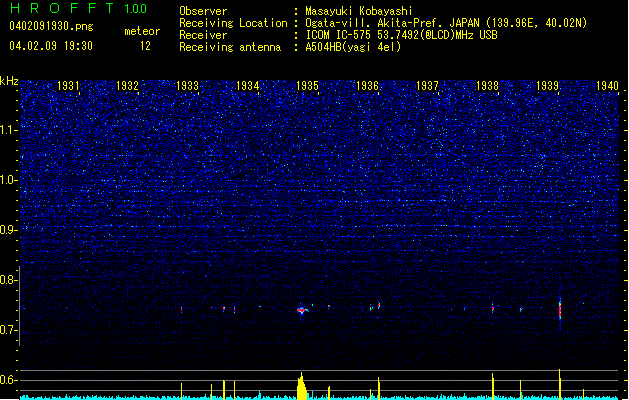Click the 1.1 kHz frequency axis label
This screenshot has height=400, width=629.
pos(8,130)
